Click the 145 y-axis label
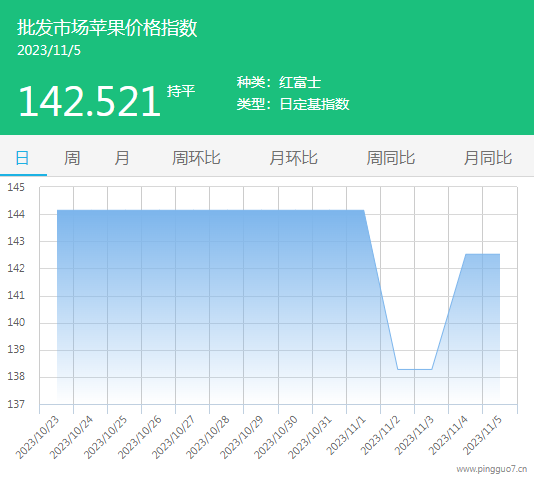Viewport: 534px width, 480px height. point(16,187)
